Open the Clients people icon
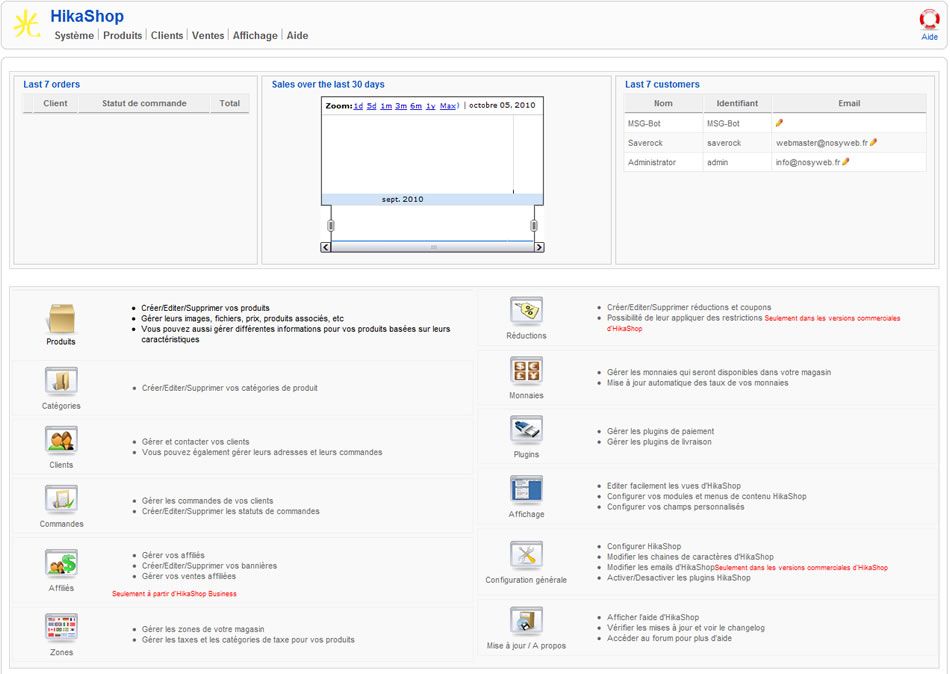The width and height of the screenshot is (950, 674). [61, 440]
